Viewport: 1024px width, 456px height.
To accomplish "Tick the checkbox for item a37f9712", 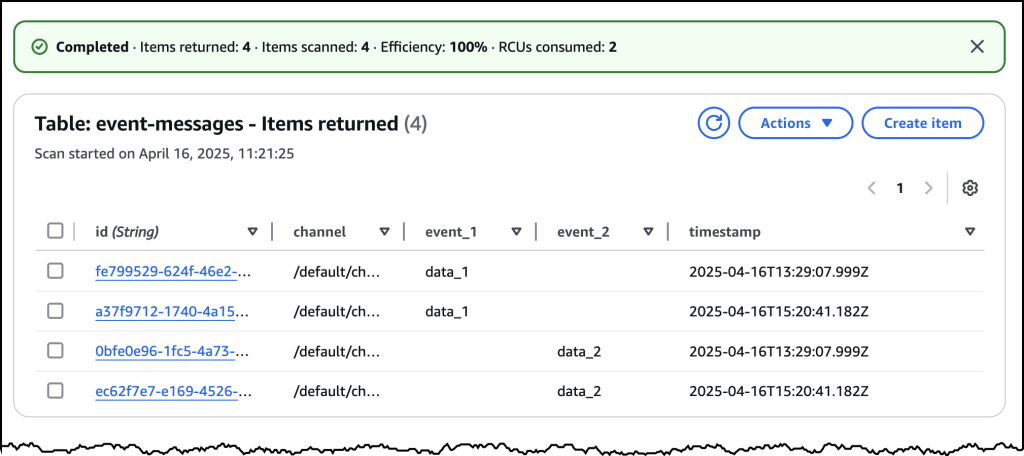I will pos(55,311).
